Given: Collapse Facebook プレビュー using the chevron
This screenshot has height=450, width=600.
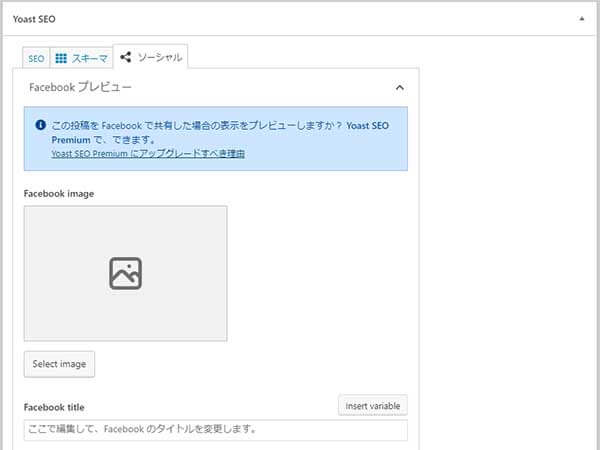Looking at the screenshot, I should click(x=398, y=88).
